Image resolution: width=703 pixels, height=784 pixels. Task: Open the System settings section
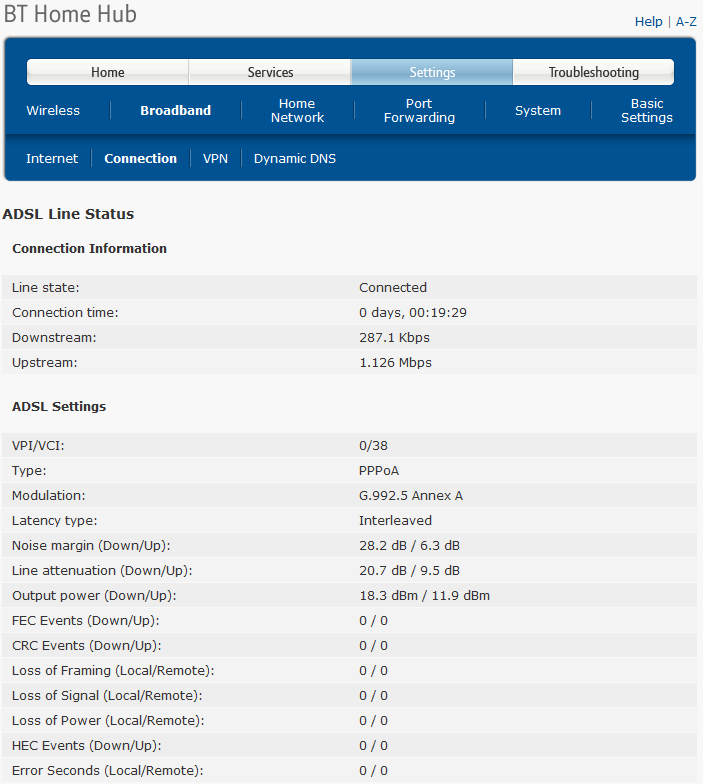(538, 111)
